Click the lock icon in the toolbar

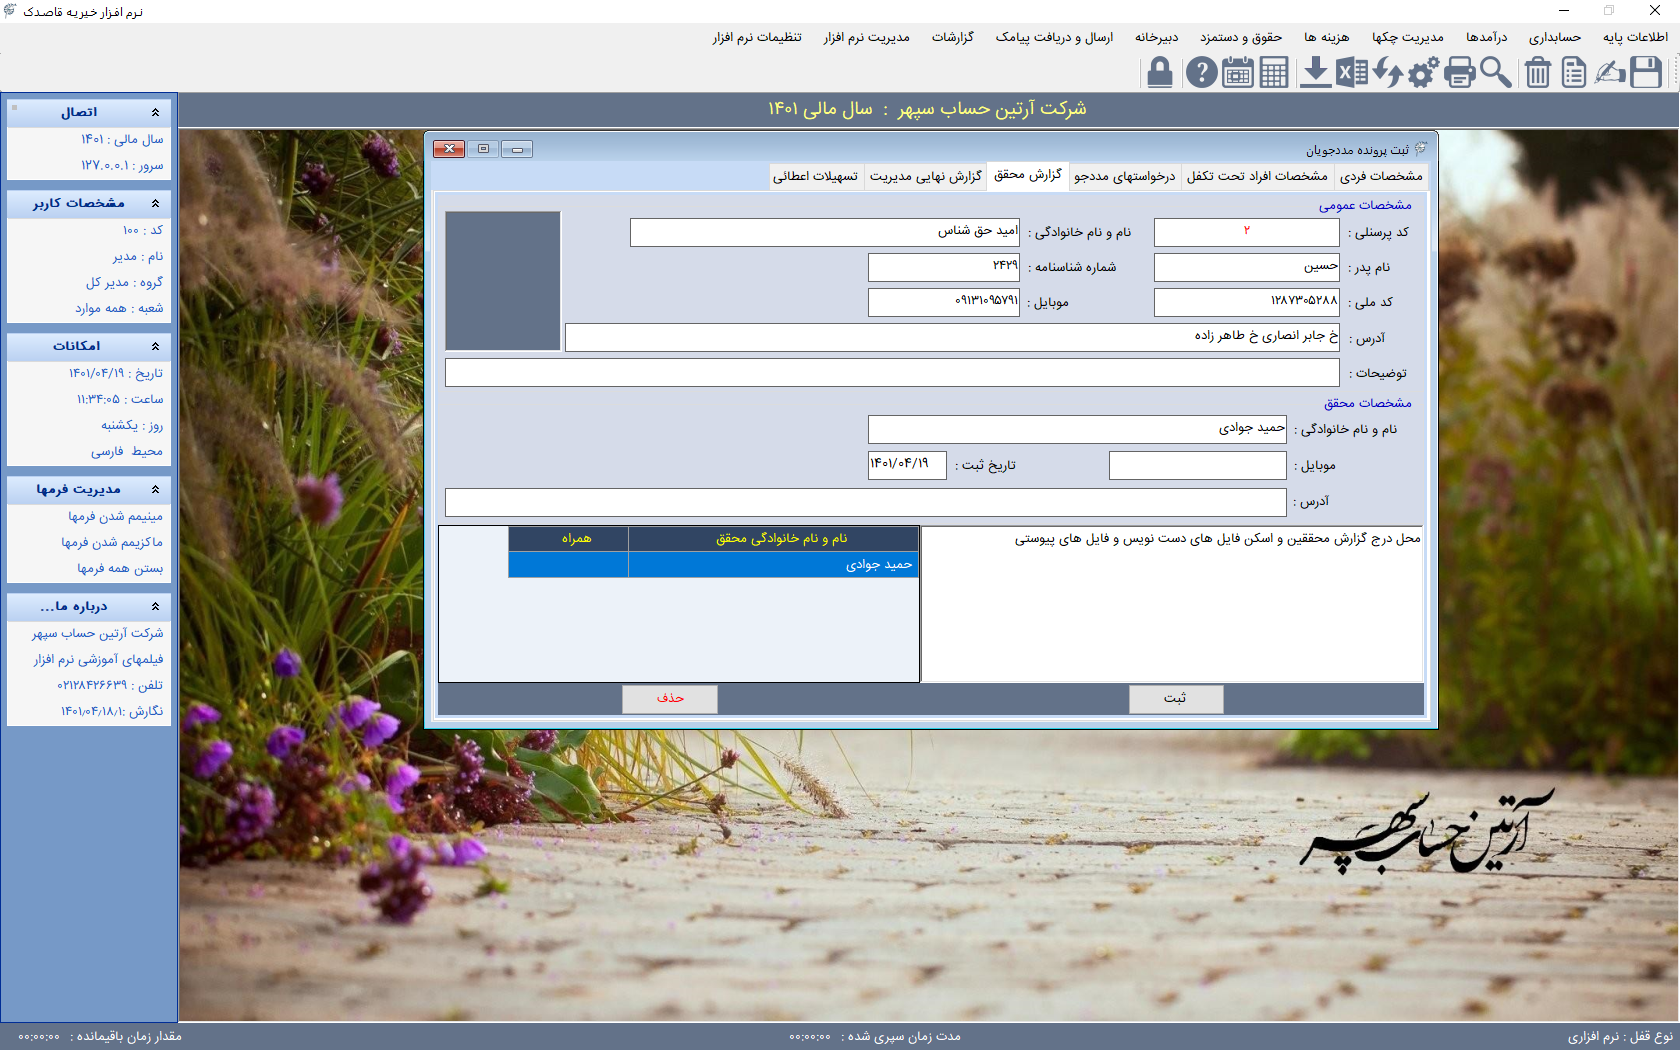(x=1160, y=73)
